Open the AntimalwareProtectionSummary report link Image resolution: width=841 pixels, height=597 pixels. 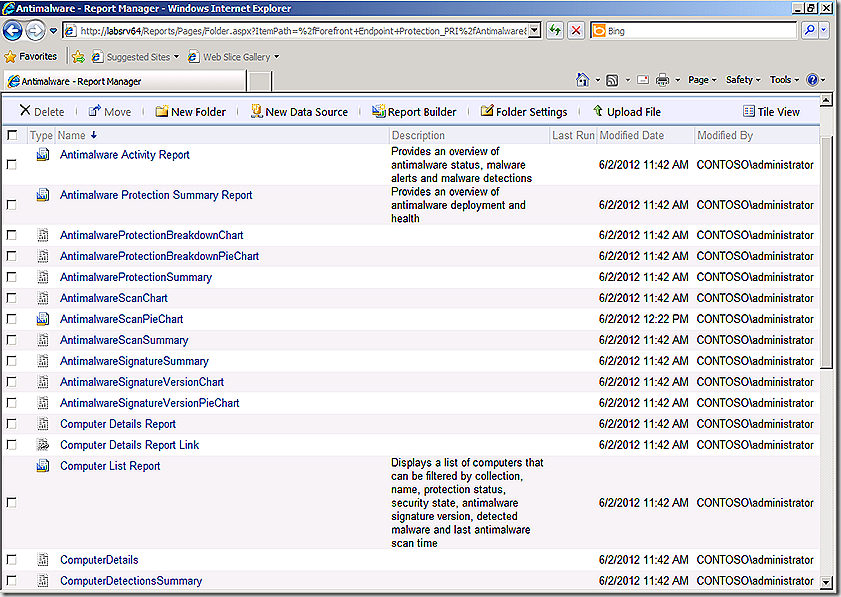pyautogui.click(x=136, y=277)
